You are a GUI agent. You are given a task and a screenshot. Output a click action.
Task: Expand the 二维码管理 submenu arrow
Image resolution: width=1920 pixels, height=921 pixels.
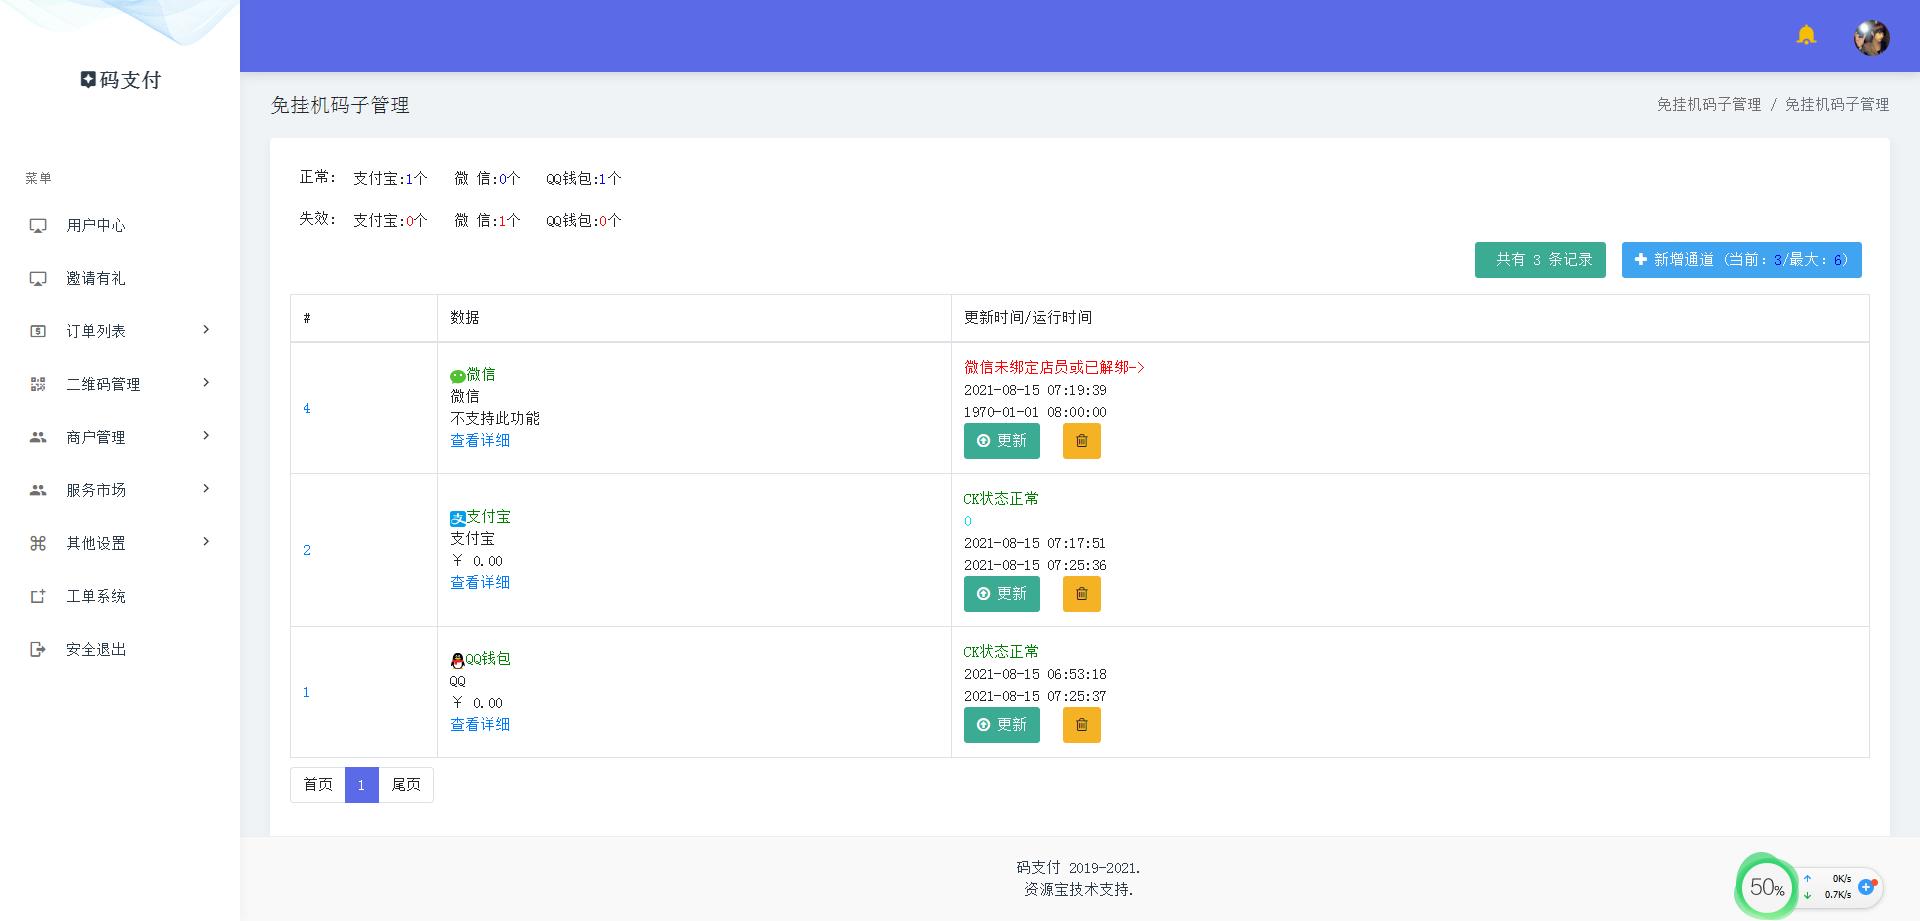(206, 383)
